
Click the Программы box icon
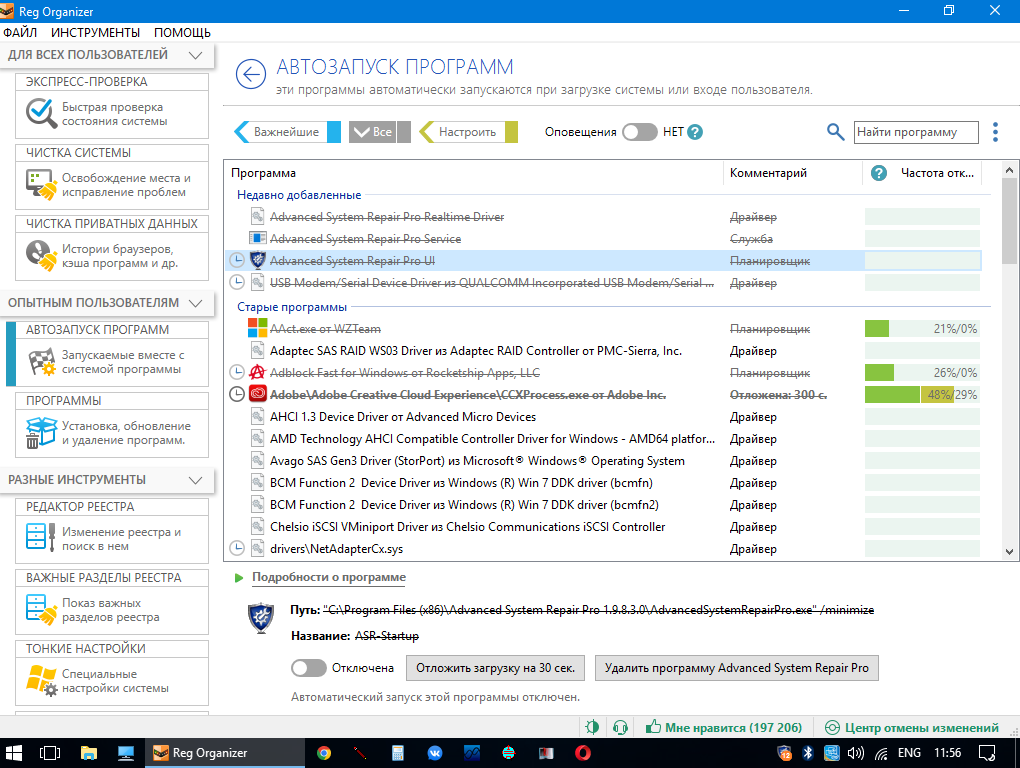42,432
